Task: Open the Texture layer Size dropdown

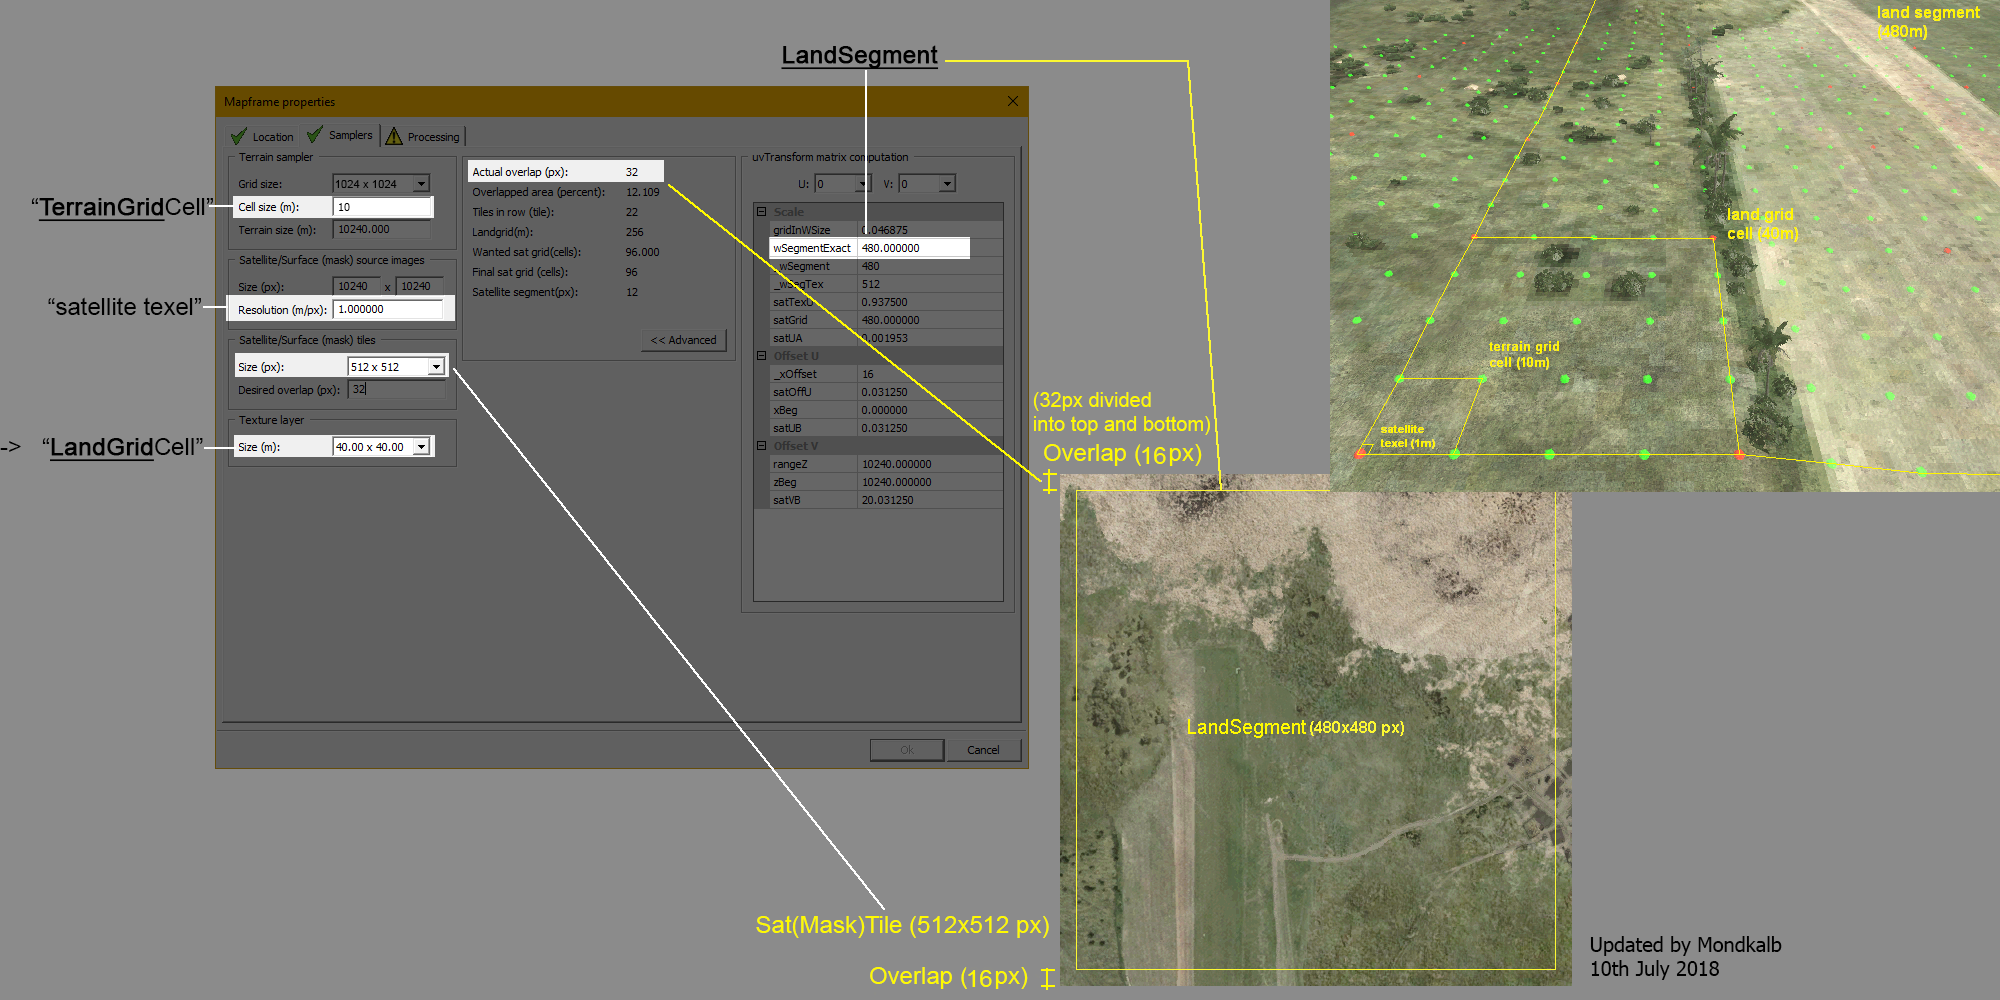Action: point(421,447)
